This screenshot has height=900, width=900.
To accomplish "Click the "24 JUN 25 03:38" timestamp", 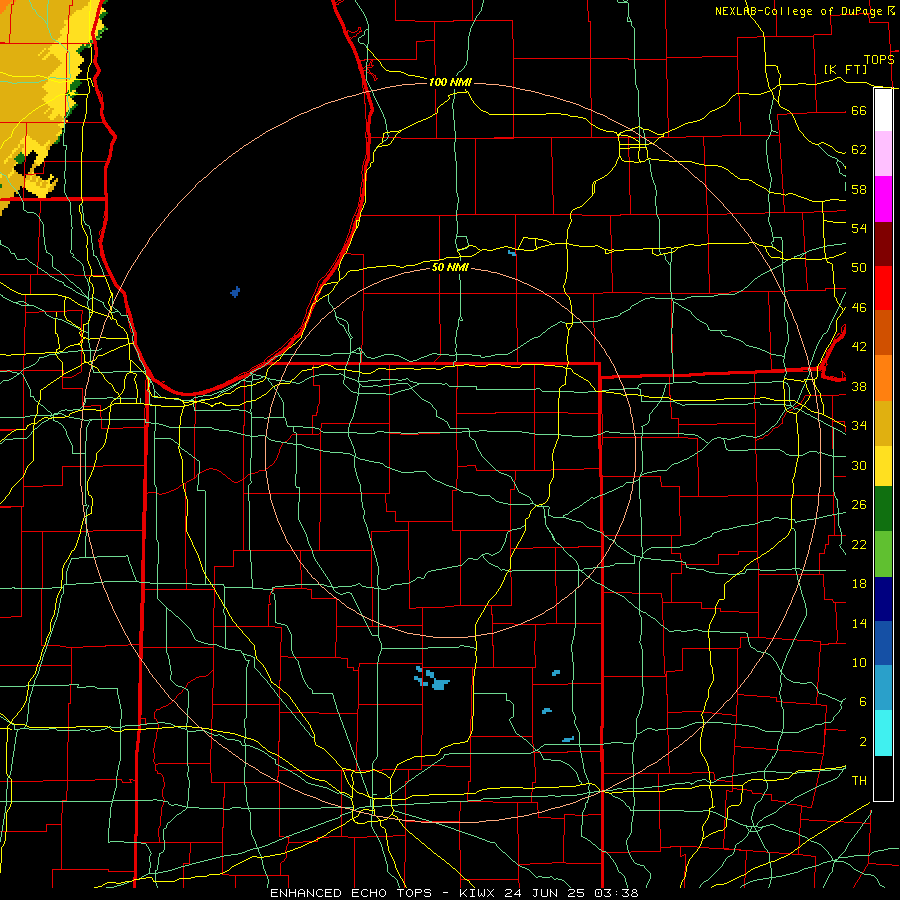I will point(571,893).
